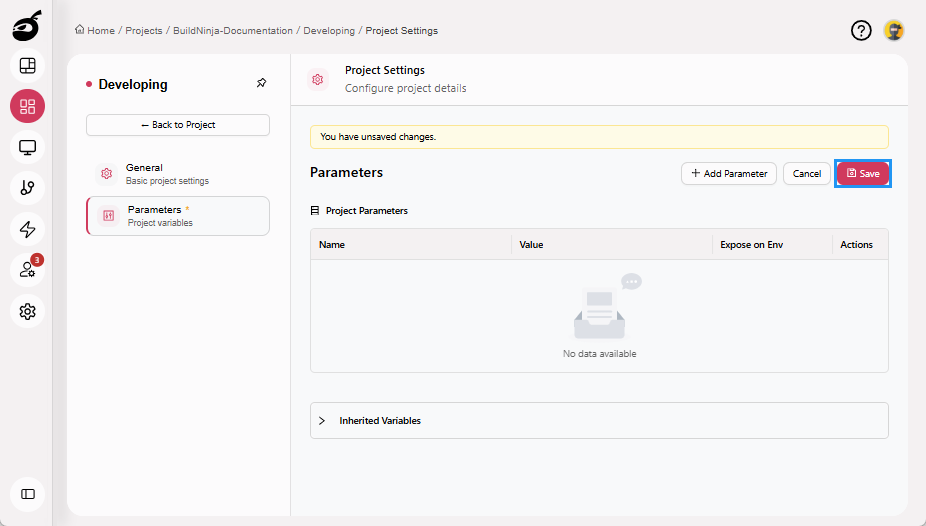Image resolution: width=926 pixels, height=526 pixels.
Task: Click the unsaved changes warning banner
Action: (x=599, y=137)
